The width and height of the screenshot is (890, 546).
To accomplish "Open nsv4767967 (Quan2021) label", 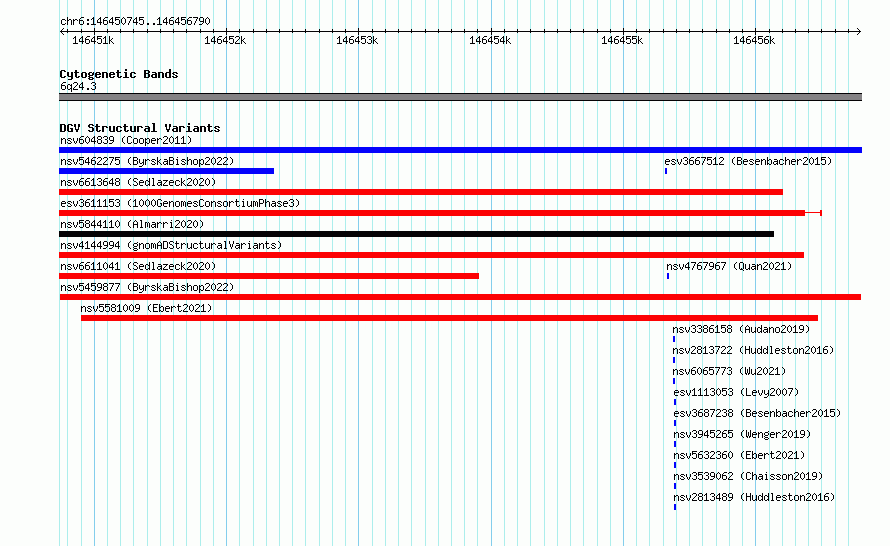I will tap(729, 266).
